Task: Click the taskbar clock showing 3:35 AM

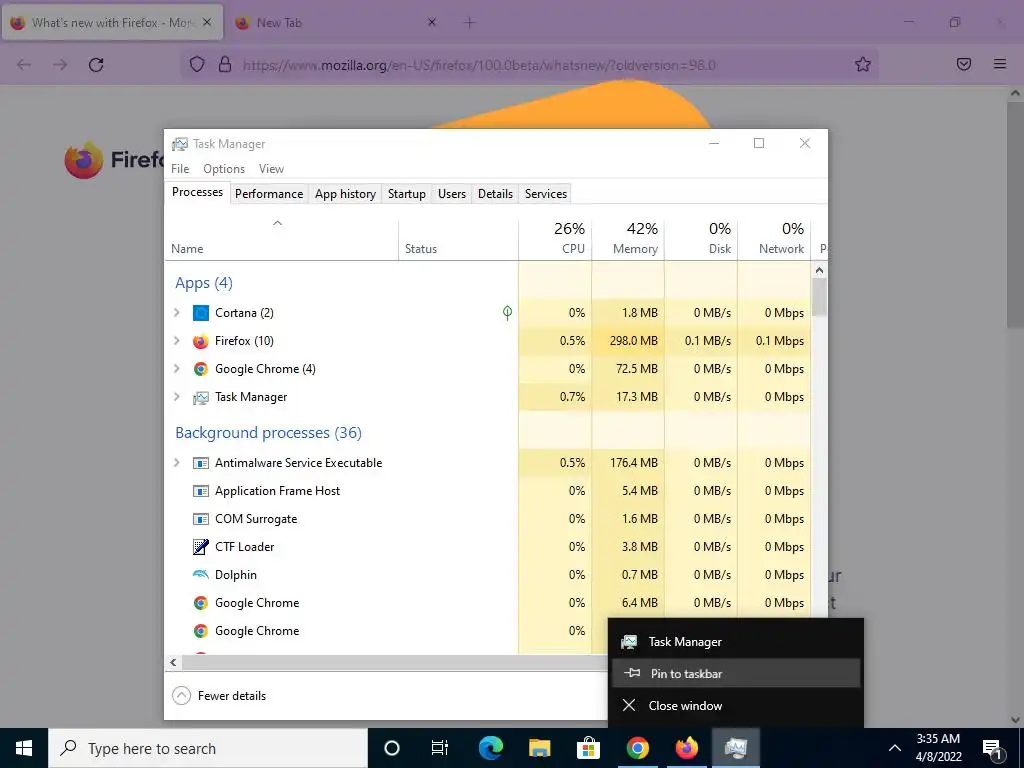Action: coord(938,748)
